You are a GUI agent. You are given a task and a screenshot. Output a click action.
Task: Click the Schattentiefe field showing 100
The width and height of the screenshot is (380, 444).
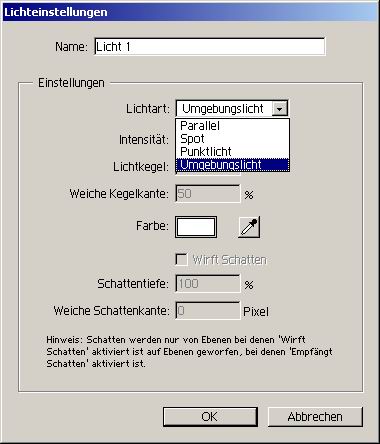pyautogui.click(x=208, y=284)
